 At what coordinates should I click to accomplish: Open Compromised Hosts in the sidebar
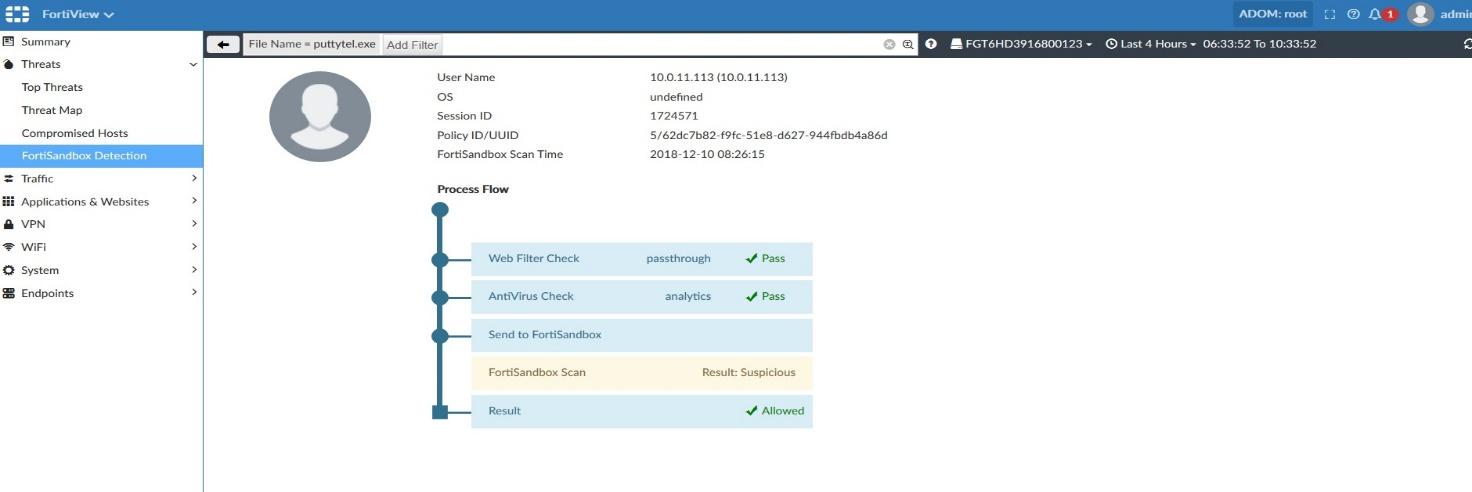point(75,133)
